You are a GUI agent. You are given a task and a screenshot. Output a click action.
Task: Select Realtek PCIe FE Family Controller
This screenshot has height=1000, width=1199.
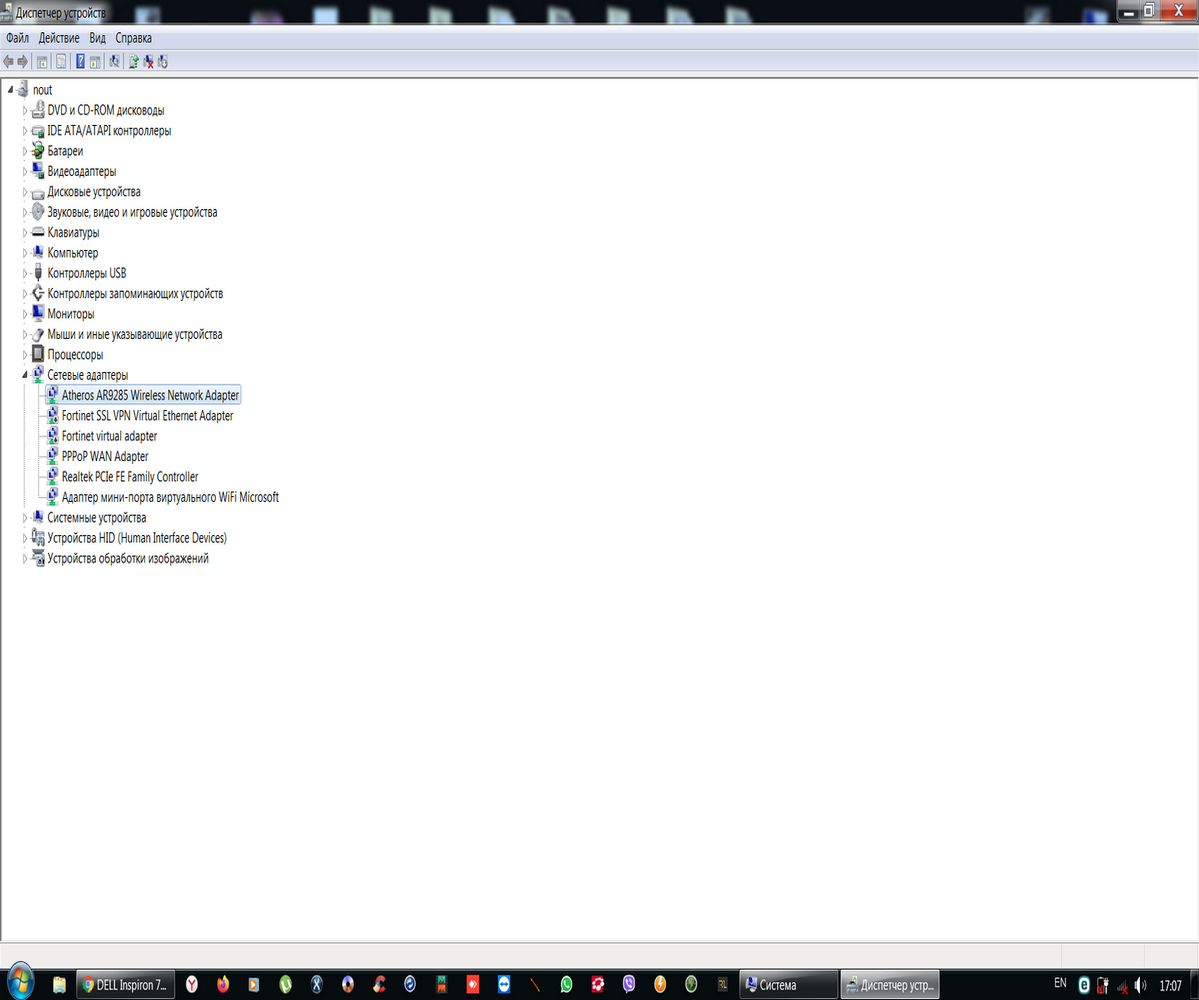129,477
